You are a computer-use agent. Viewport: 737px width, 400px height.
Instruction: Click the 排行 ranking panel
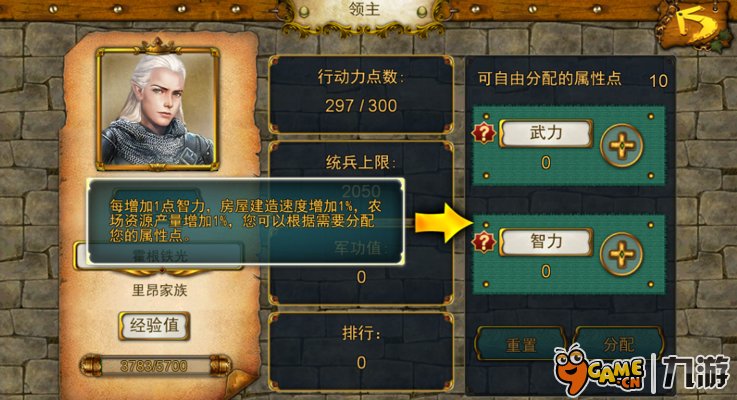pos(361,350)
